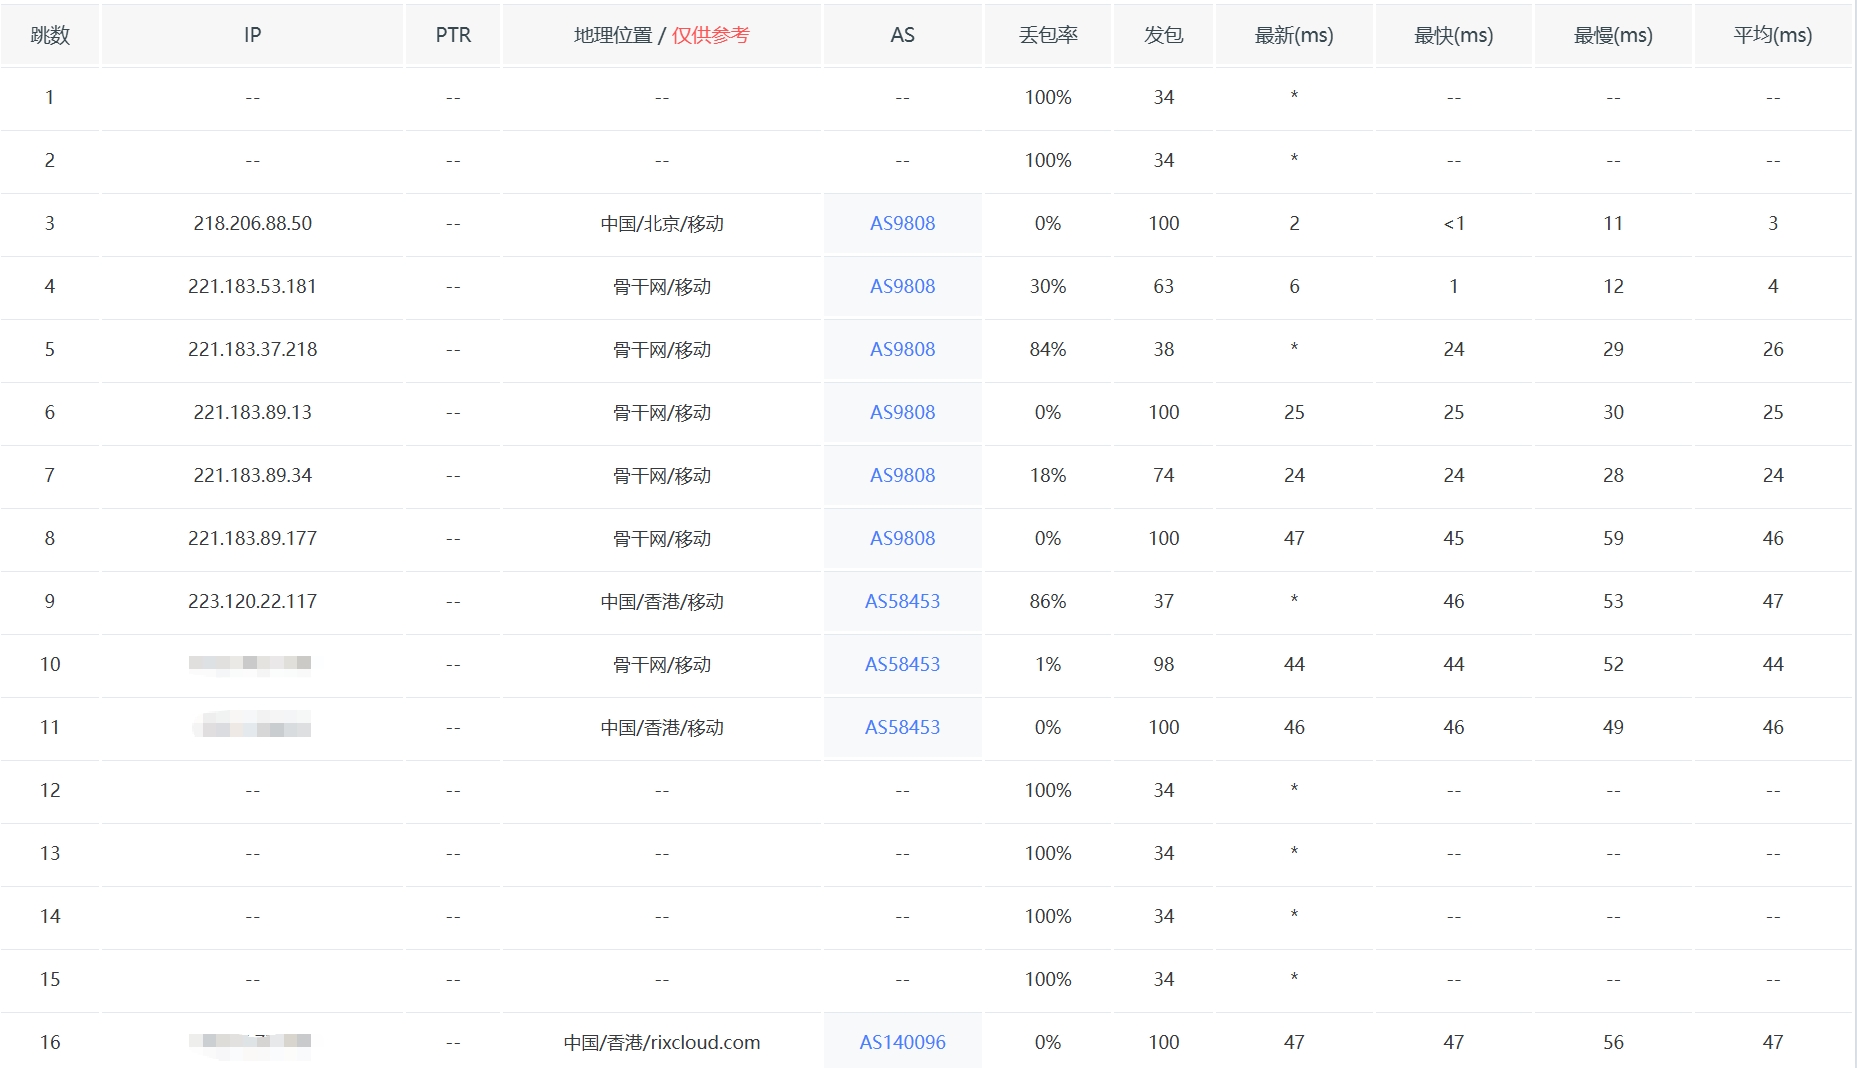Click the 发包 column header
Viewport: 1857px width, 1068px height.
point(1163,35)
